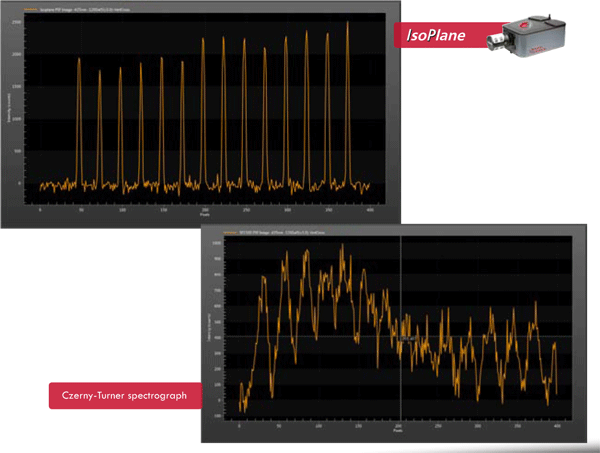
Task: Click the 400 x-axis tick on Czerny-Turner graph
Action: pos(557,425)
